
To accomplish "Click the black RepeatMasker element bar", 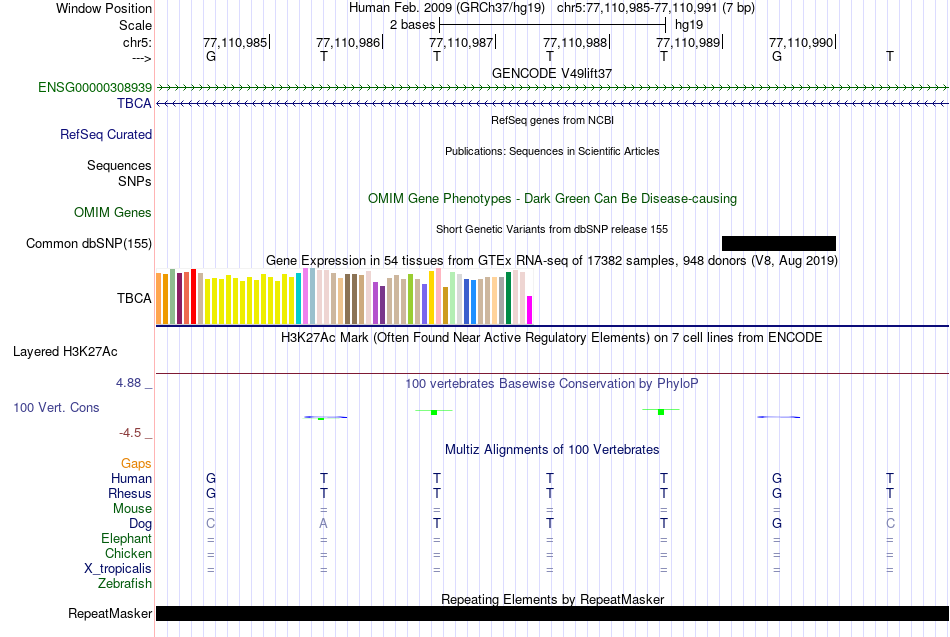I will (553, 613).
